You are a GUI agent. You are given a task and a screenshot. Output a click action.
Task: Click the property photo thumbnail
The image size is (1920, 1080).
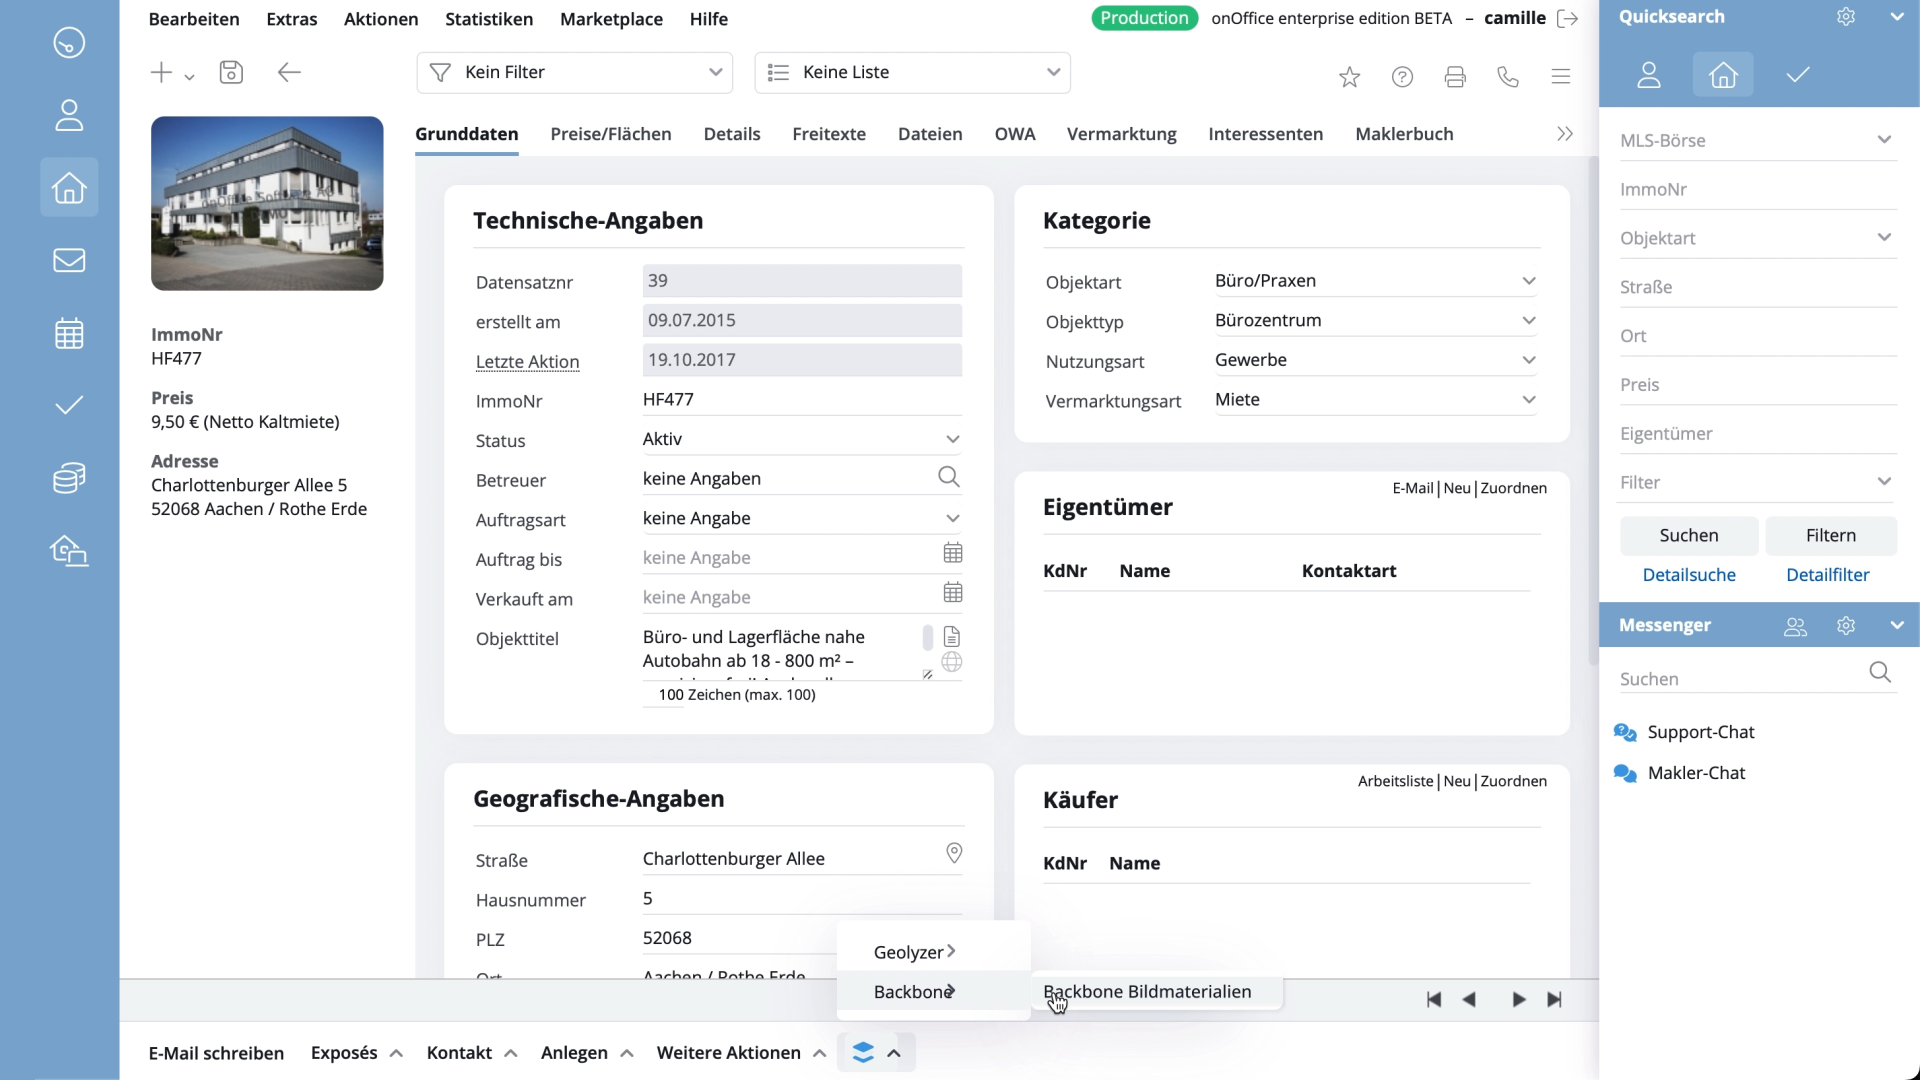coord(267,204)
